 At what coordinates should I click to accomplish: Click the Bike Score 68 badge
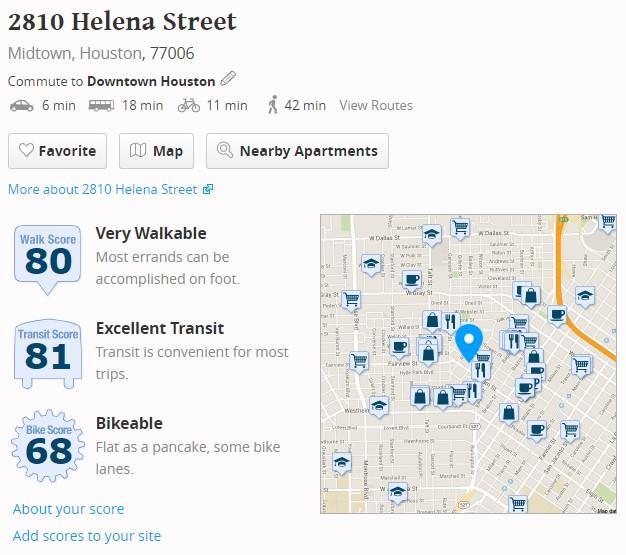pyautogui.click(x=48, y=445)
